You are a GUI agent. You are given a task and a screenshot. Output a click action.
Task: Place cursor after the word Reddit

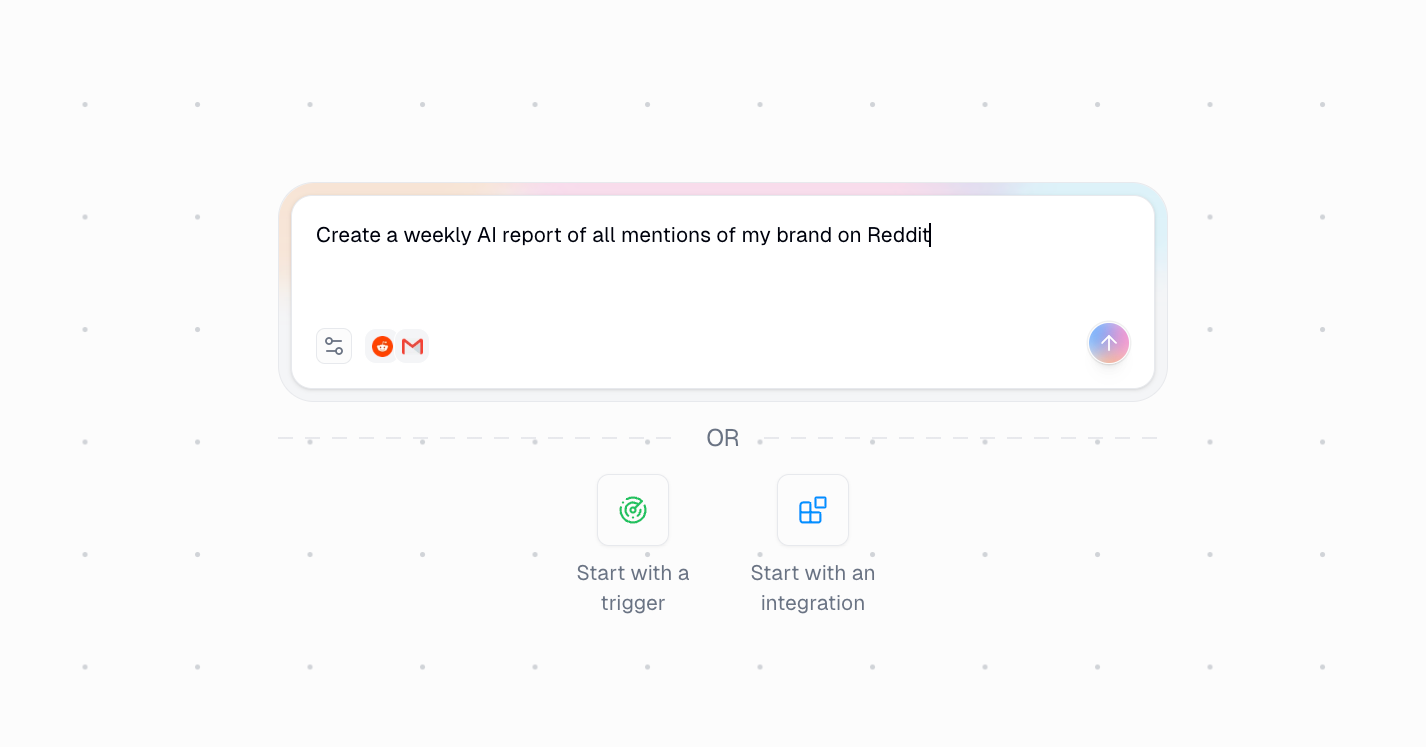(x=930, y=235)
